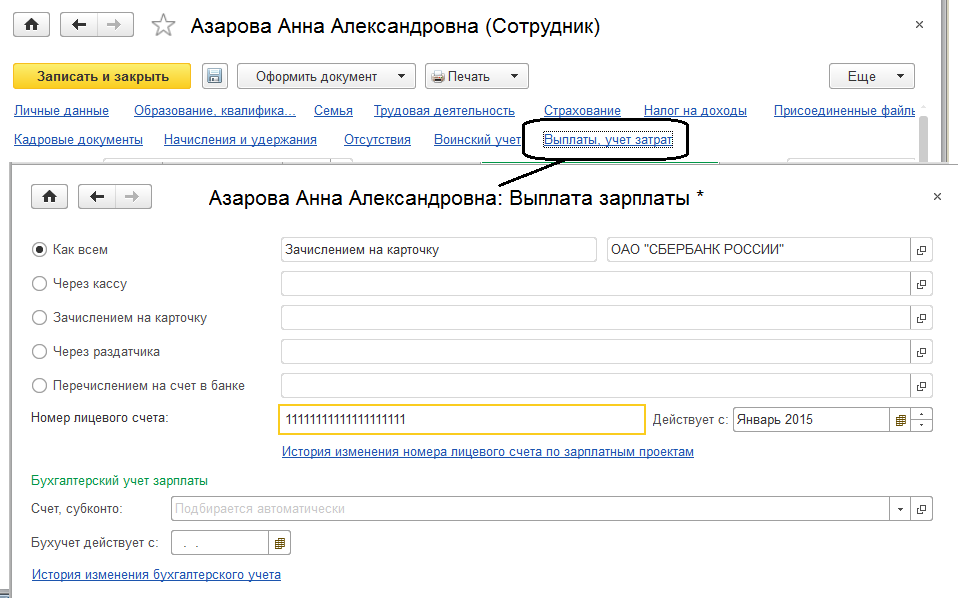Click the Записать и закрыть button
The height and width of the screenshot is (598, 958).
tap(102, 76)
